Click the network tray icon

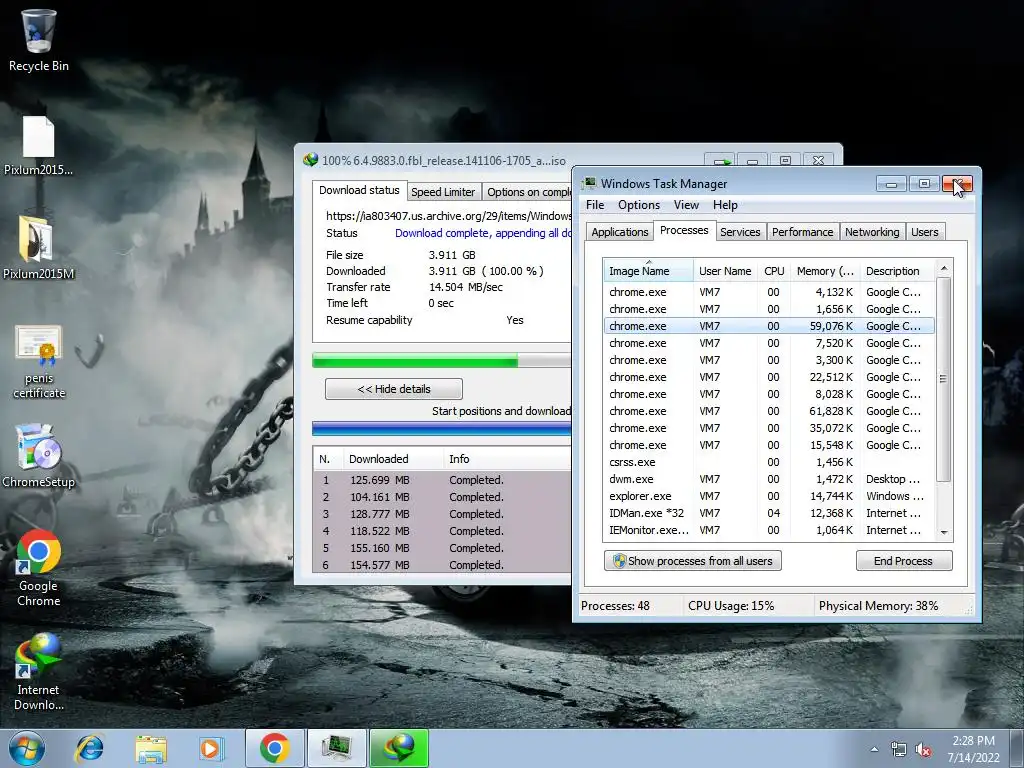(899, 750)
